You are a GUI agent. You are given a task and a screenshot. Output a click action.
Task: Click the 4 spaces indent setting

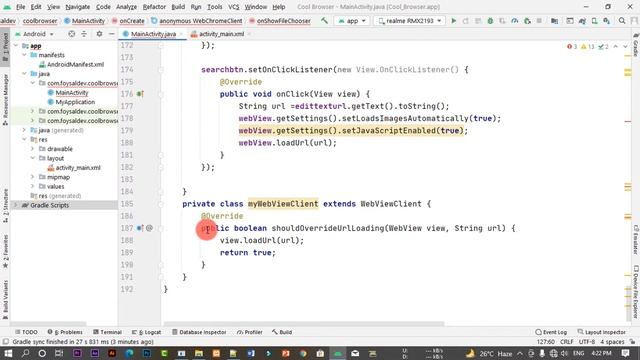click(x=612, y=342)
